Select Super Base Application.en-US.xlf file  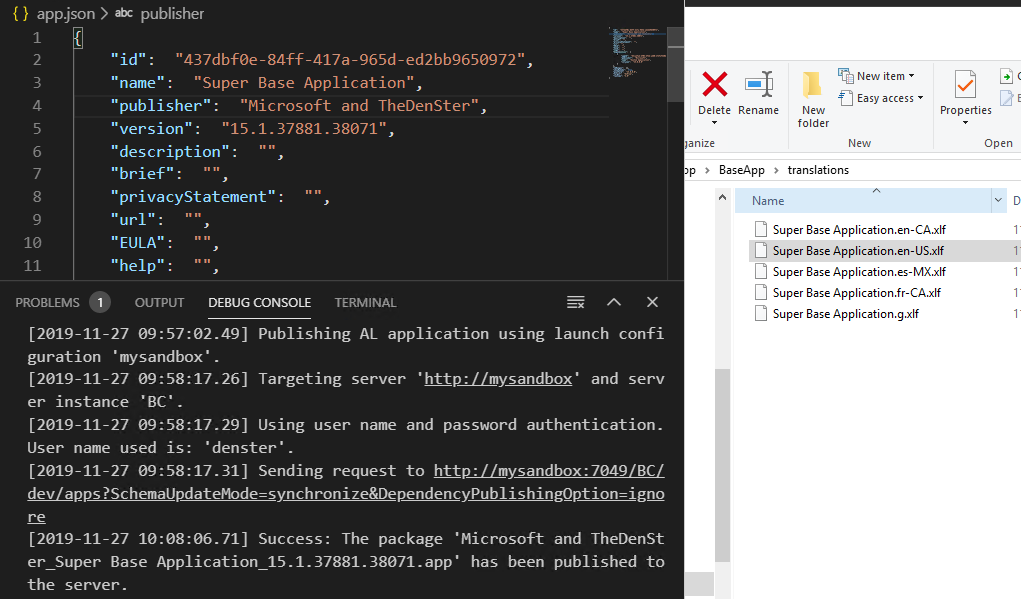[858, 251]
